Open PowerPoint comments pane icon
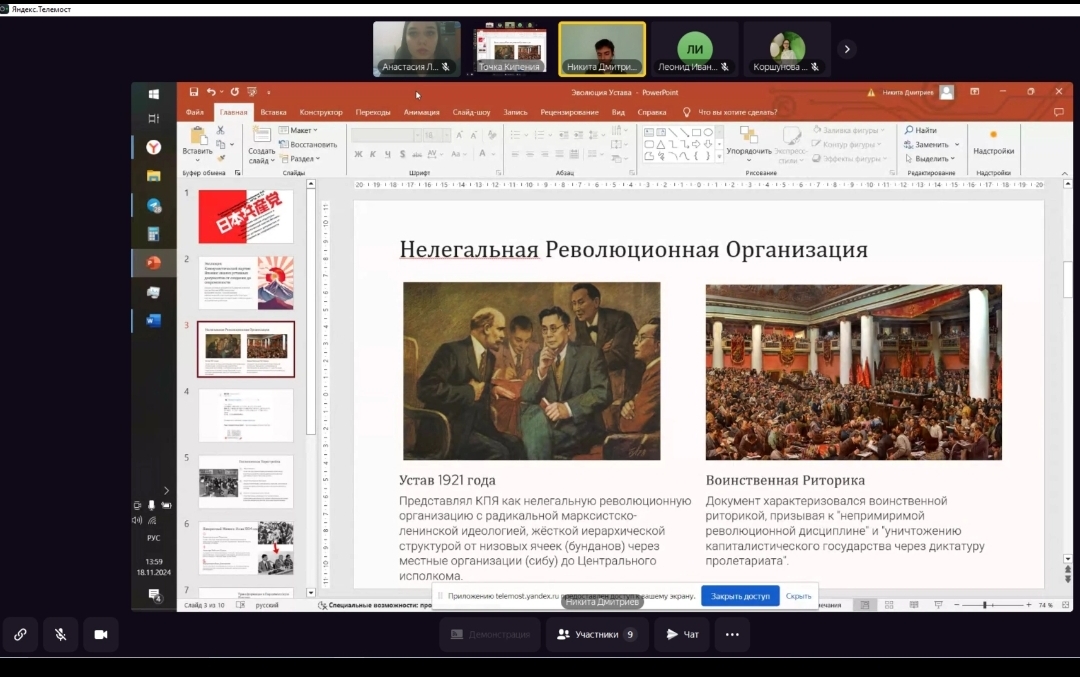The width and height of the screenshot is (1080, 677). (1059, 112)
